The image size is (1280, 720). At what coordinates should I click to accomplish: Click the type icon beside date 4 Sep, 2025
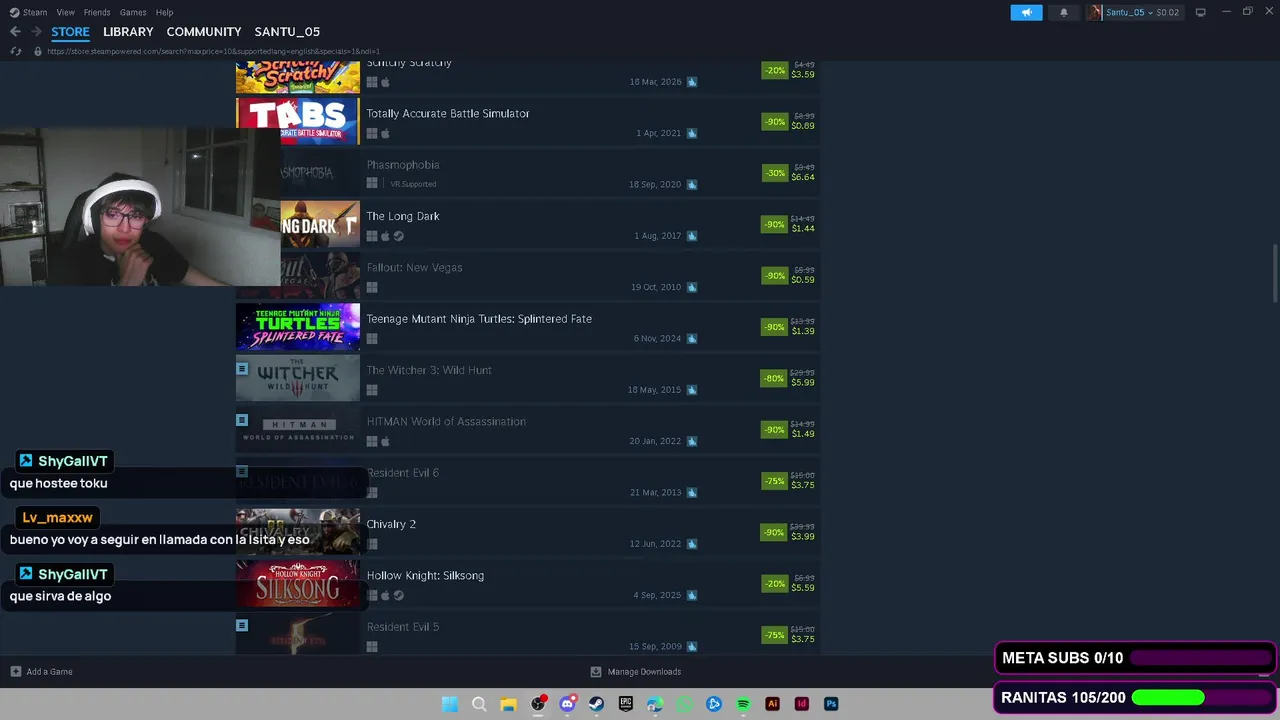692,595
